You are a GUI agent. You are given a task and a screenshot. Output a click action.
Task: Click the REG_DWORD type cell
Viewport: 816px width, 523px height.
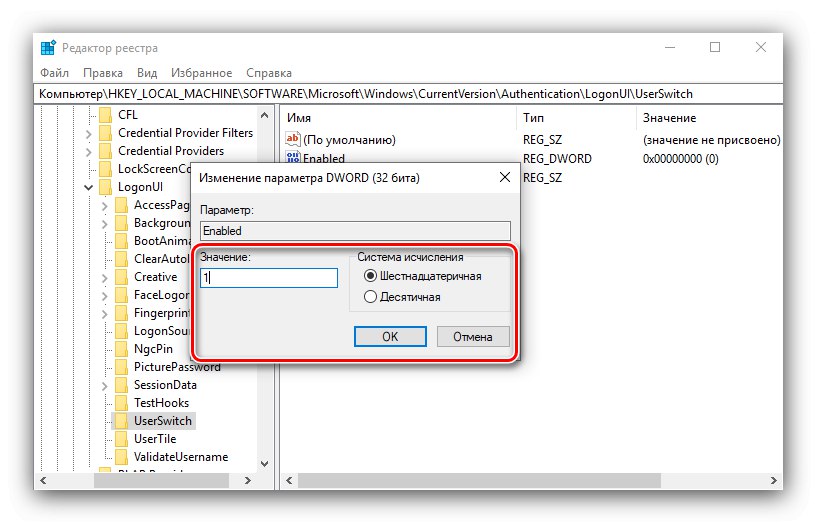tap(557, 159)
